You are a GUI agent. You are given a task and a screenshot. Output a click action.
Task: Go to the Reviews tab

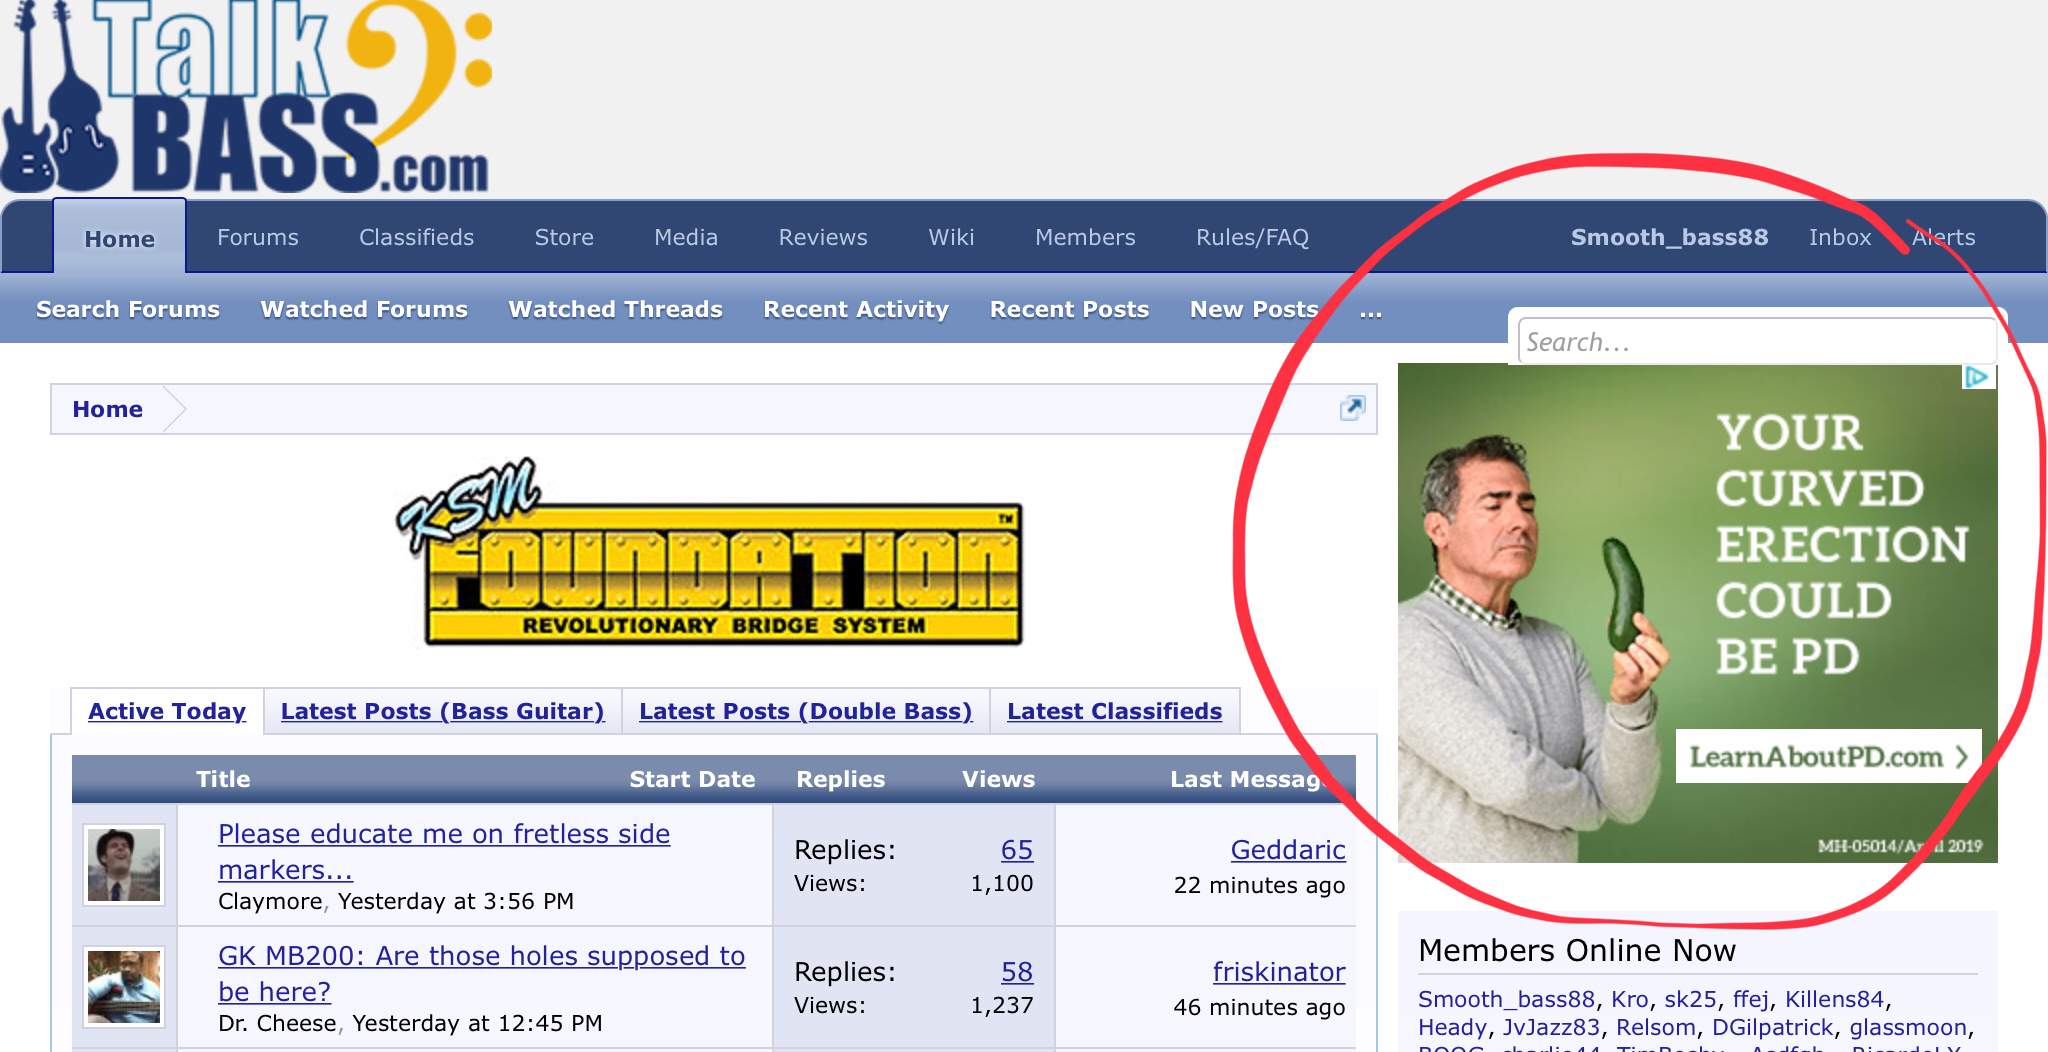[823, 237]
